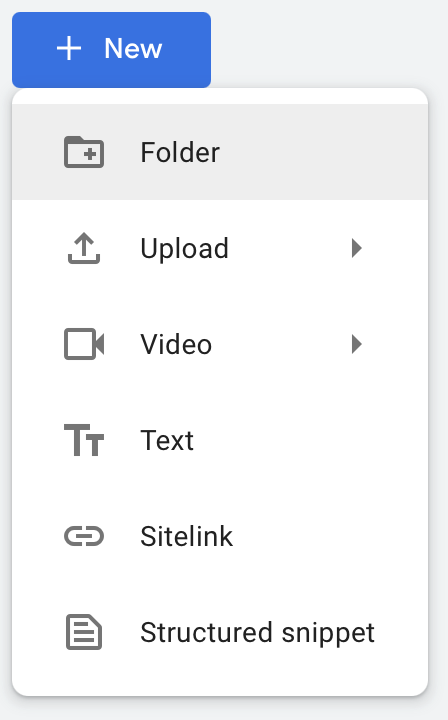Pick the Video menu entry label
Image resolution: width=448 pixels, height=720 pixels.
(x=176, y=344)
